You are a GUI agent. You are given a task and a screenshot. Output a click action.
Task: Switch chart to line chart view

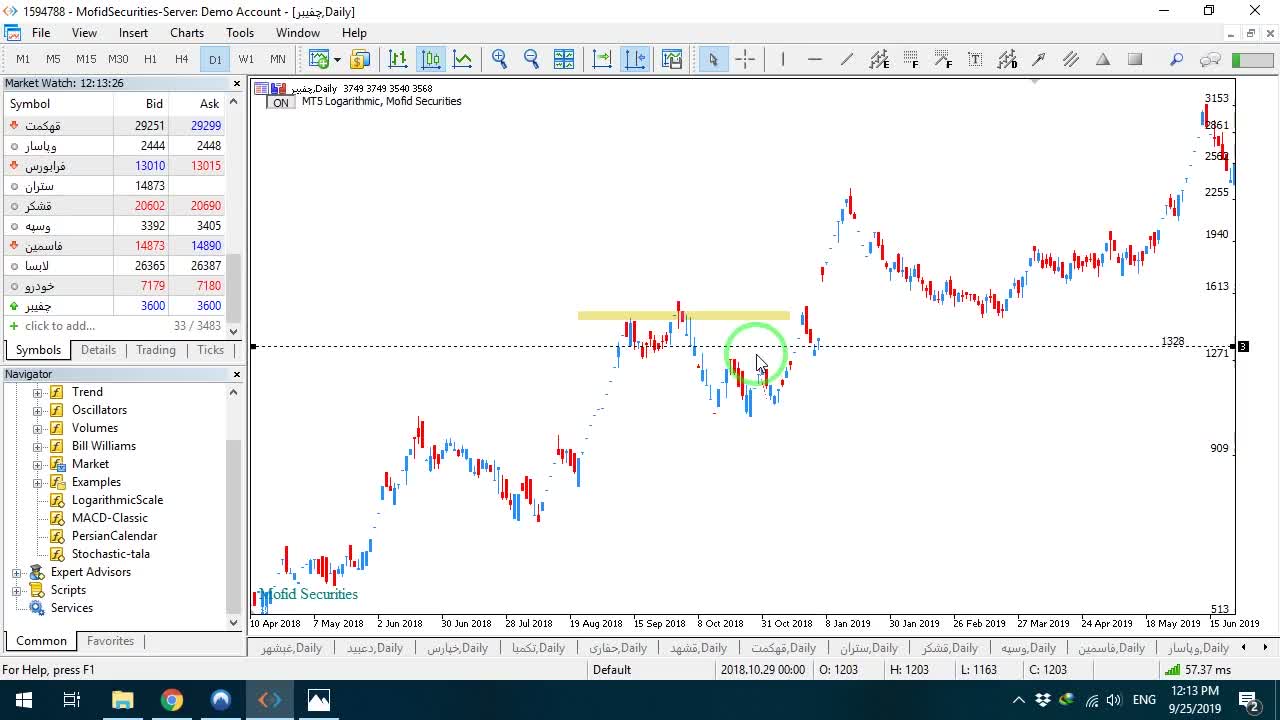point(463,59)
